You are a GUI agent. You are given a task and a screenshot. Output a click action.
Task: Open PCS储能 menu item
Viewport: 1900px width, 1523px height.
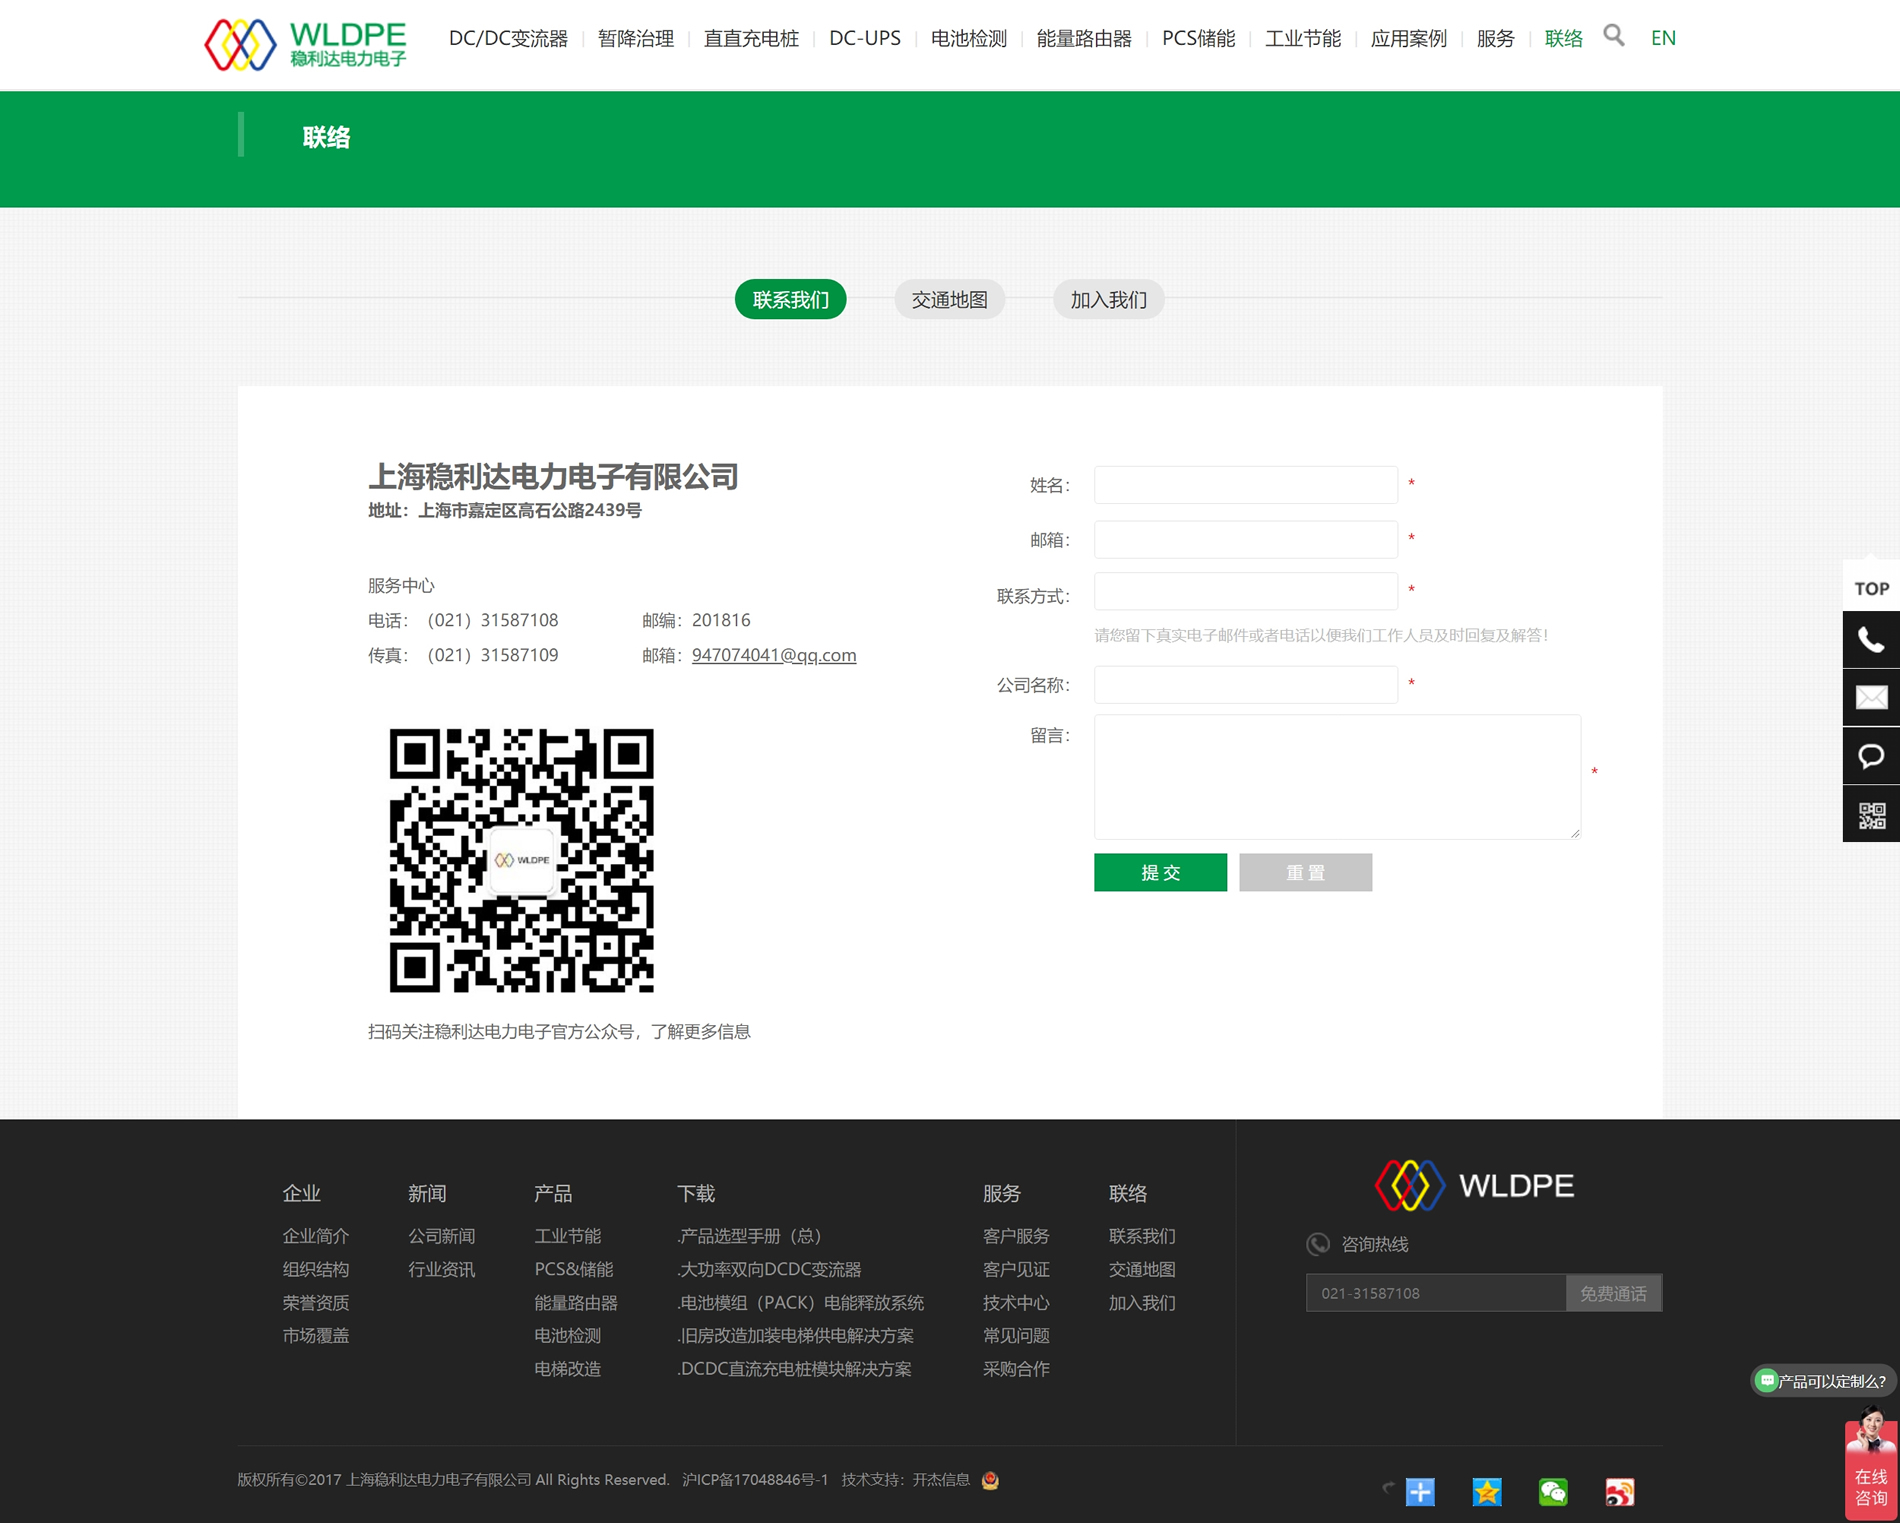tap(1198, 38)
